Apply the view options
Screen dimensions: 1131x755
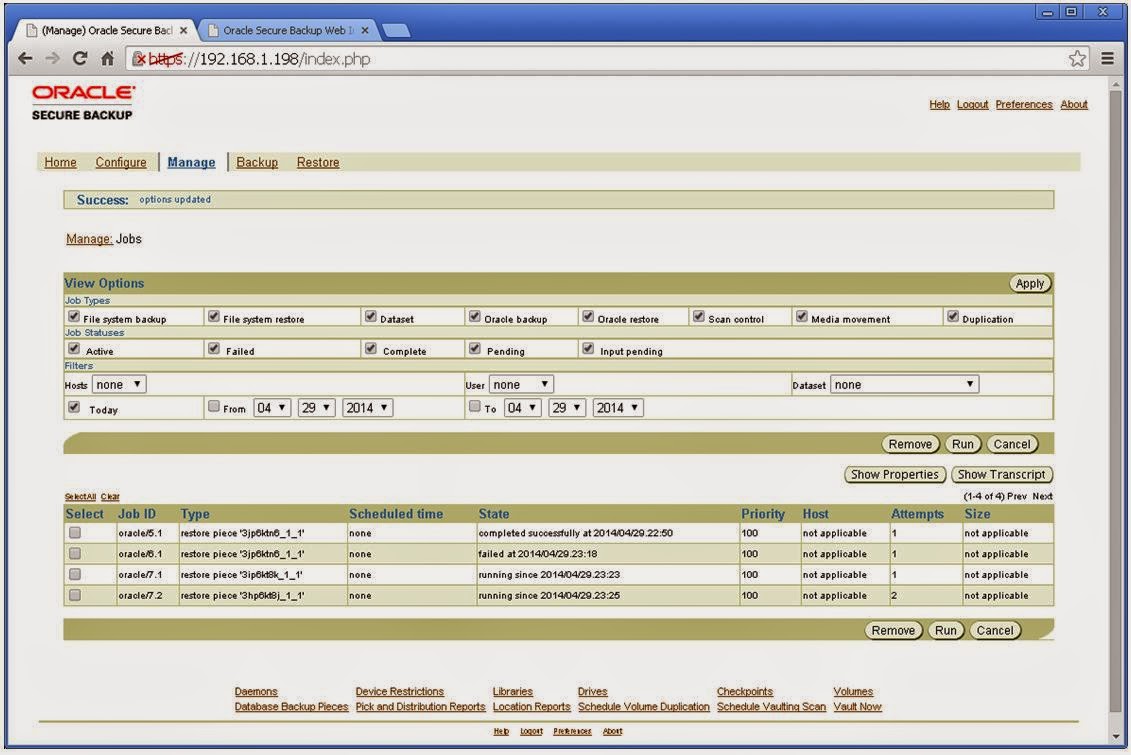click(x=1030, y=283)
